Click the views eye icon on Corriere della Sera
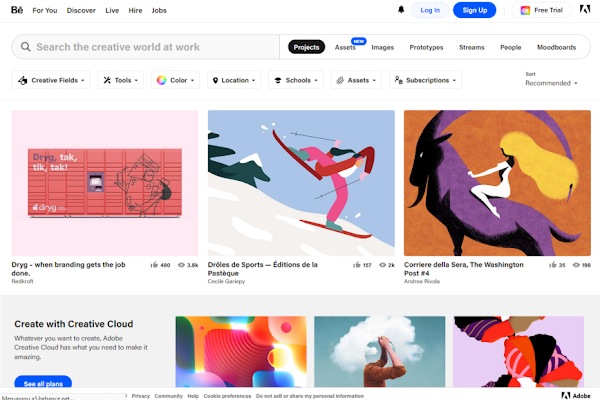 (x=576, y=265)
